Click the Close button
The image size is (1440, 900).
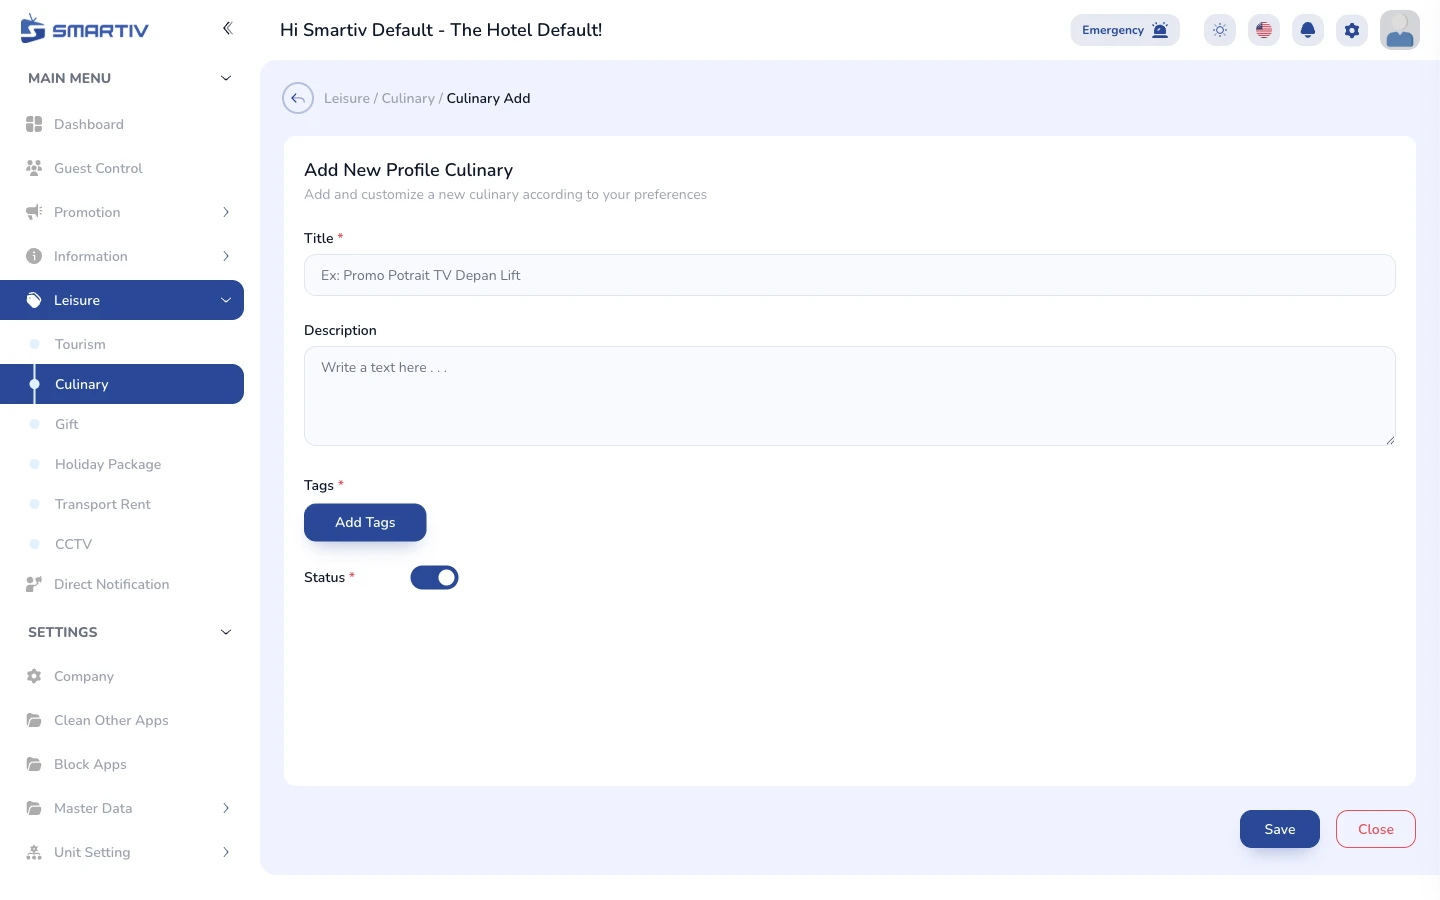coord(1376,829)
